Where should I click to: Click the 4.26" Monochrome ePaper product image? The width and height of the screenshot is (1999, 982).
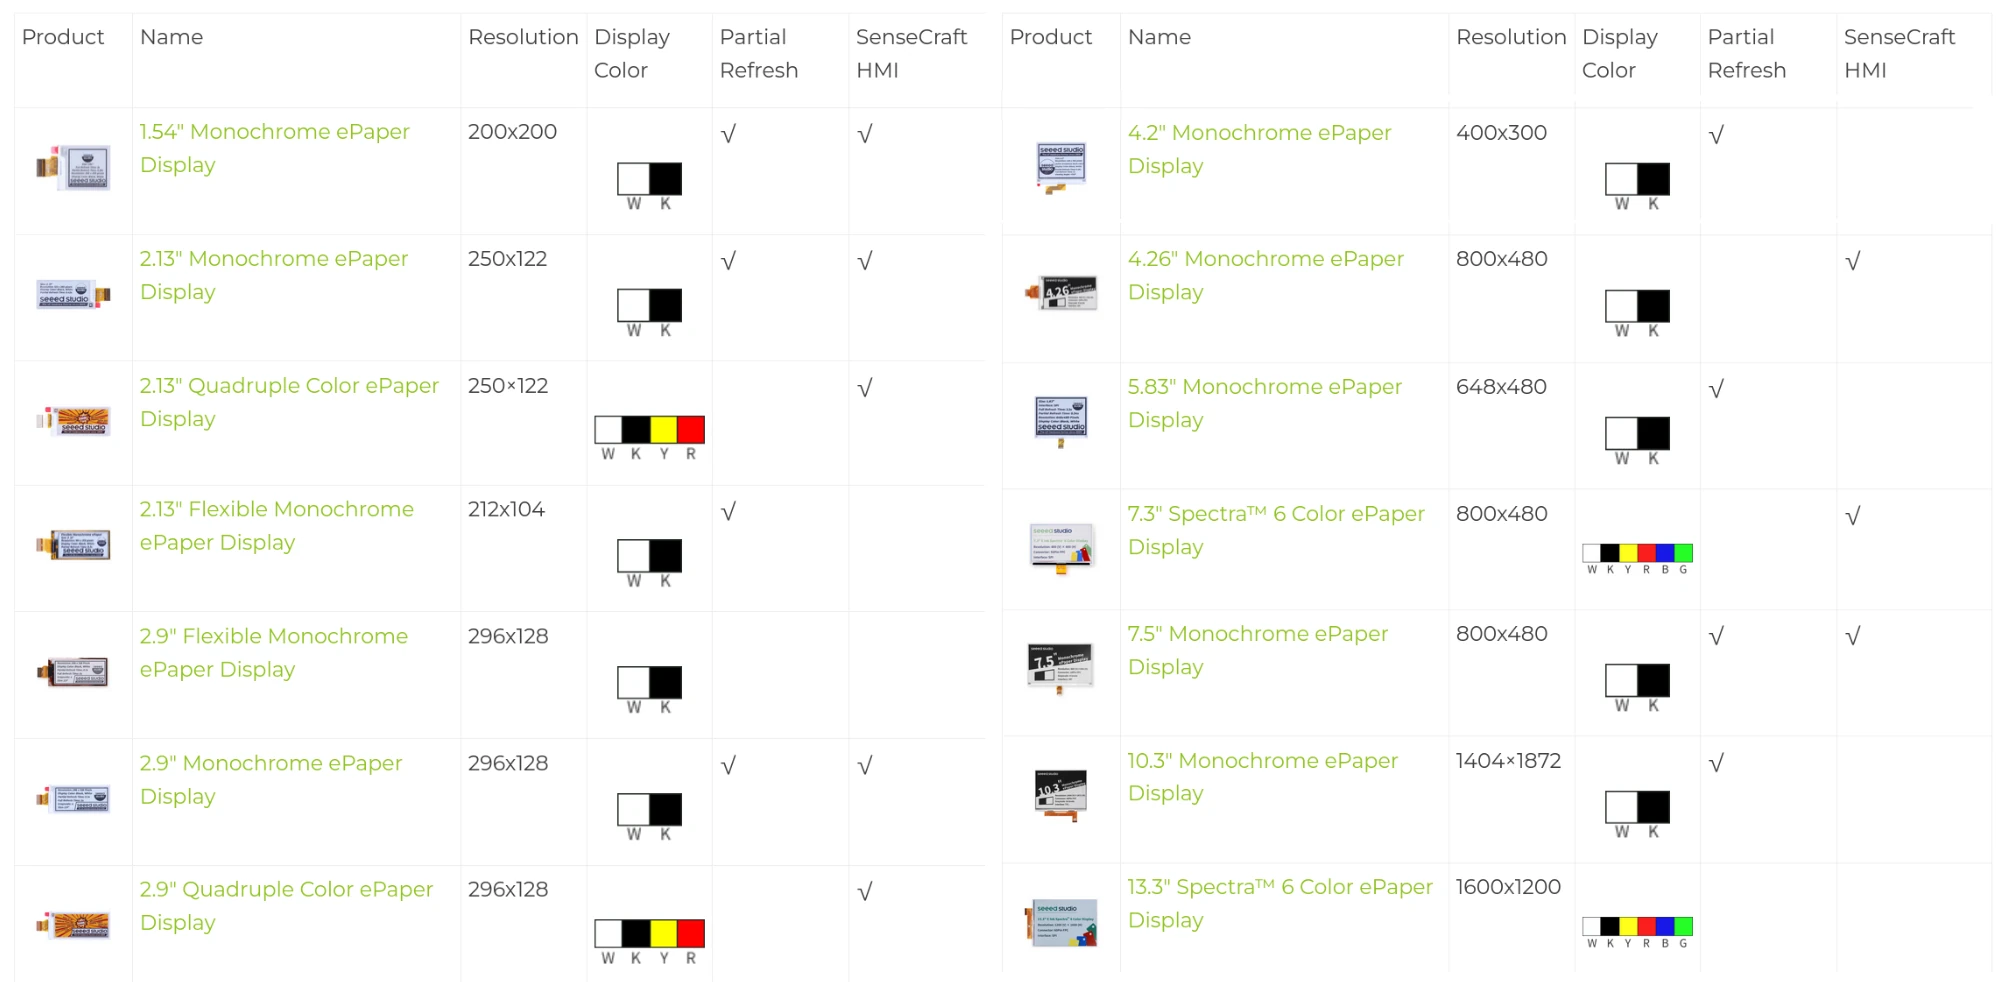pos(1061,293)
